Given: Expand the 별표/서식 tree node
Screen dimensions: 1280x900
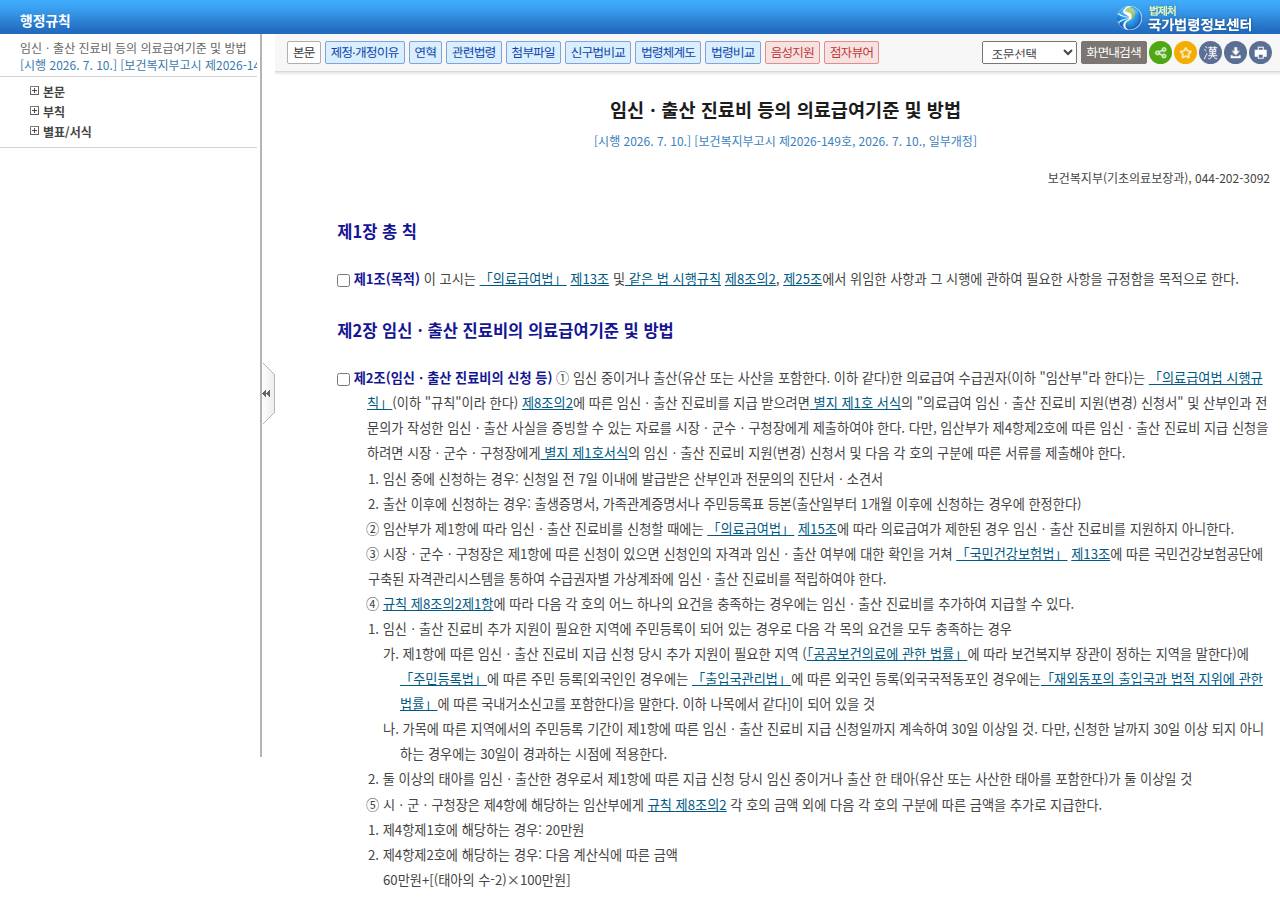Looking at the screenshot, I should click(35, 131).
